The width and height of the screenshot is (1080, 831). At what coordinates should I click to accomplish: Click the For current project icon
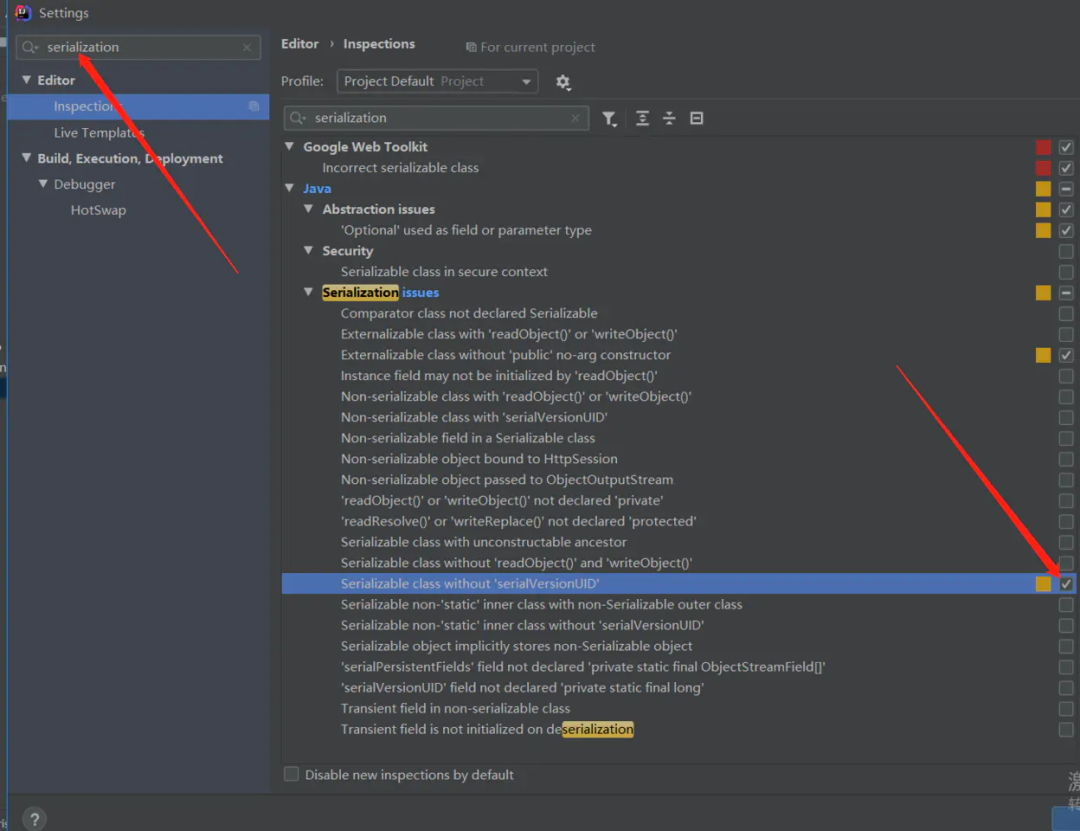471,48
